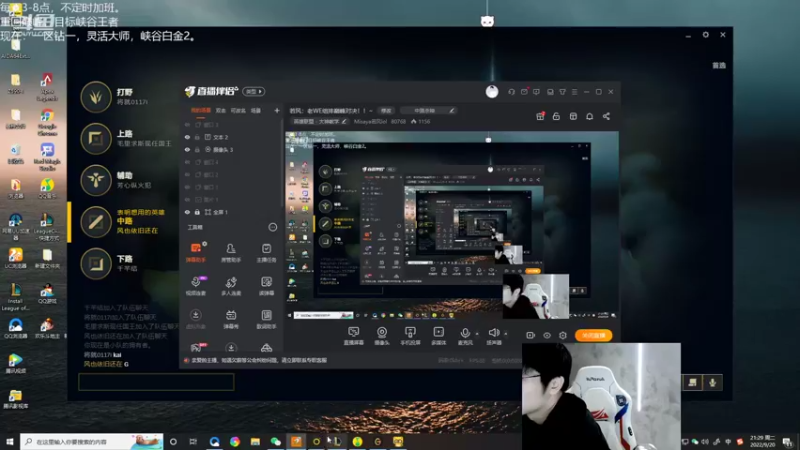800x450 pixels.
Task: Add a 摄像头 source from bottom bar
Action: tap(382, 336)
